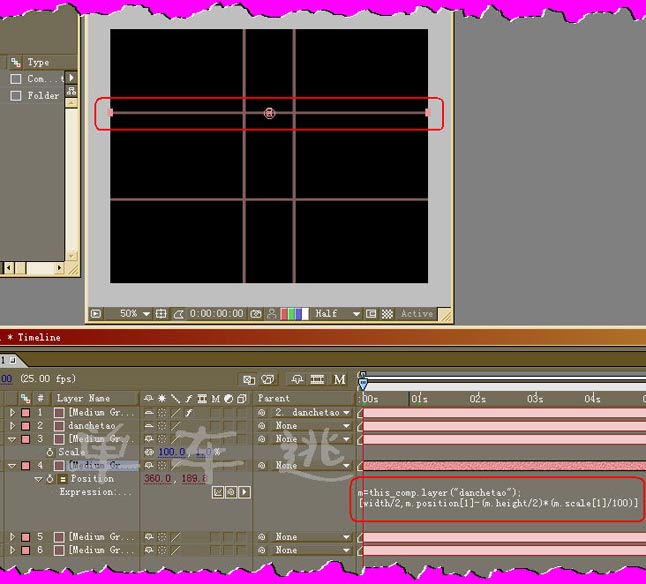Click layer 1 label color square

tap(26, 412)
